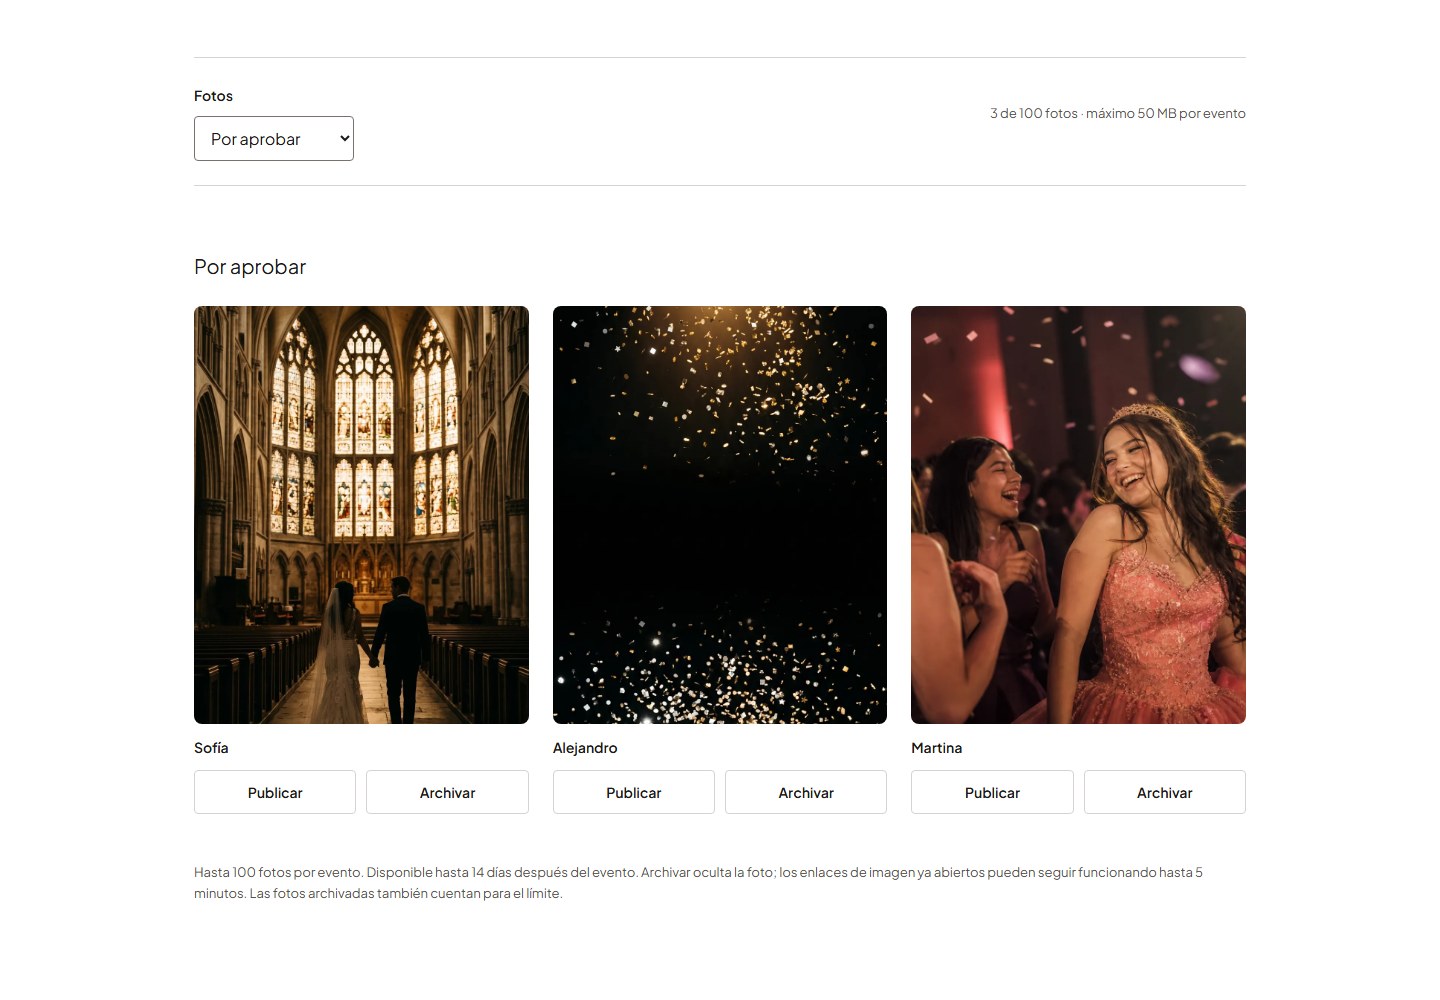Publish Martina's photo
Viewport: 1440px width, 1000px height.
pos(992,792)
